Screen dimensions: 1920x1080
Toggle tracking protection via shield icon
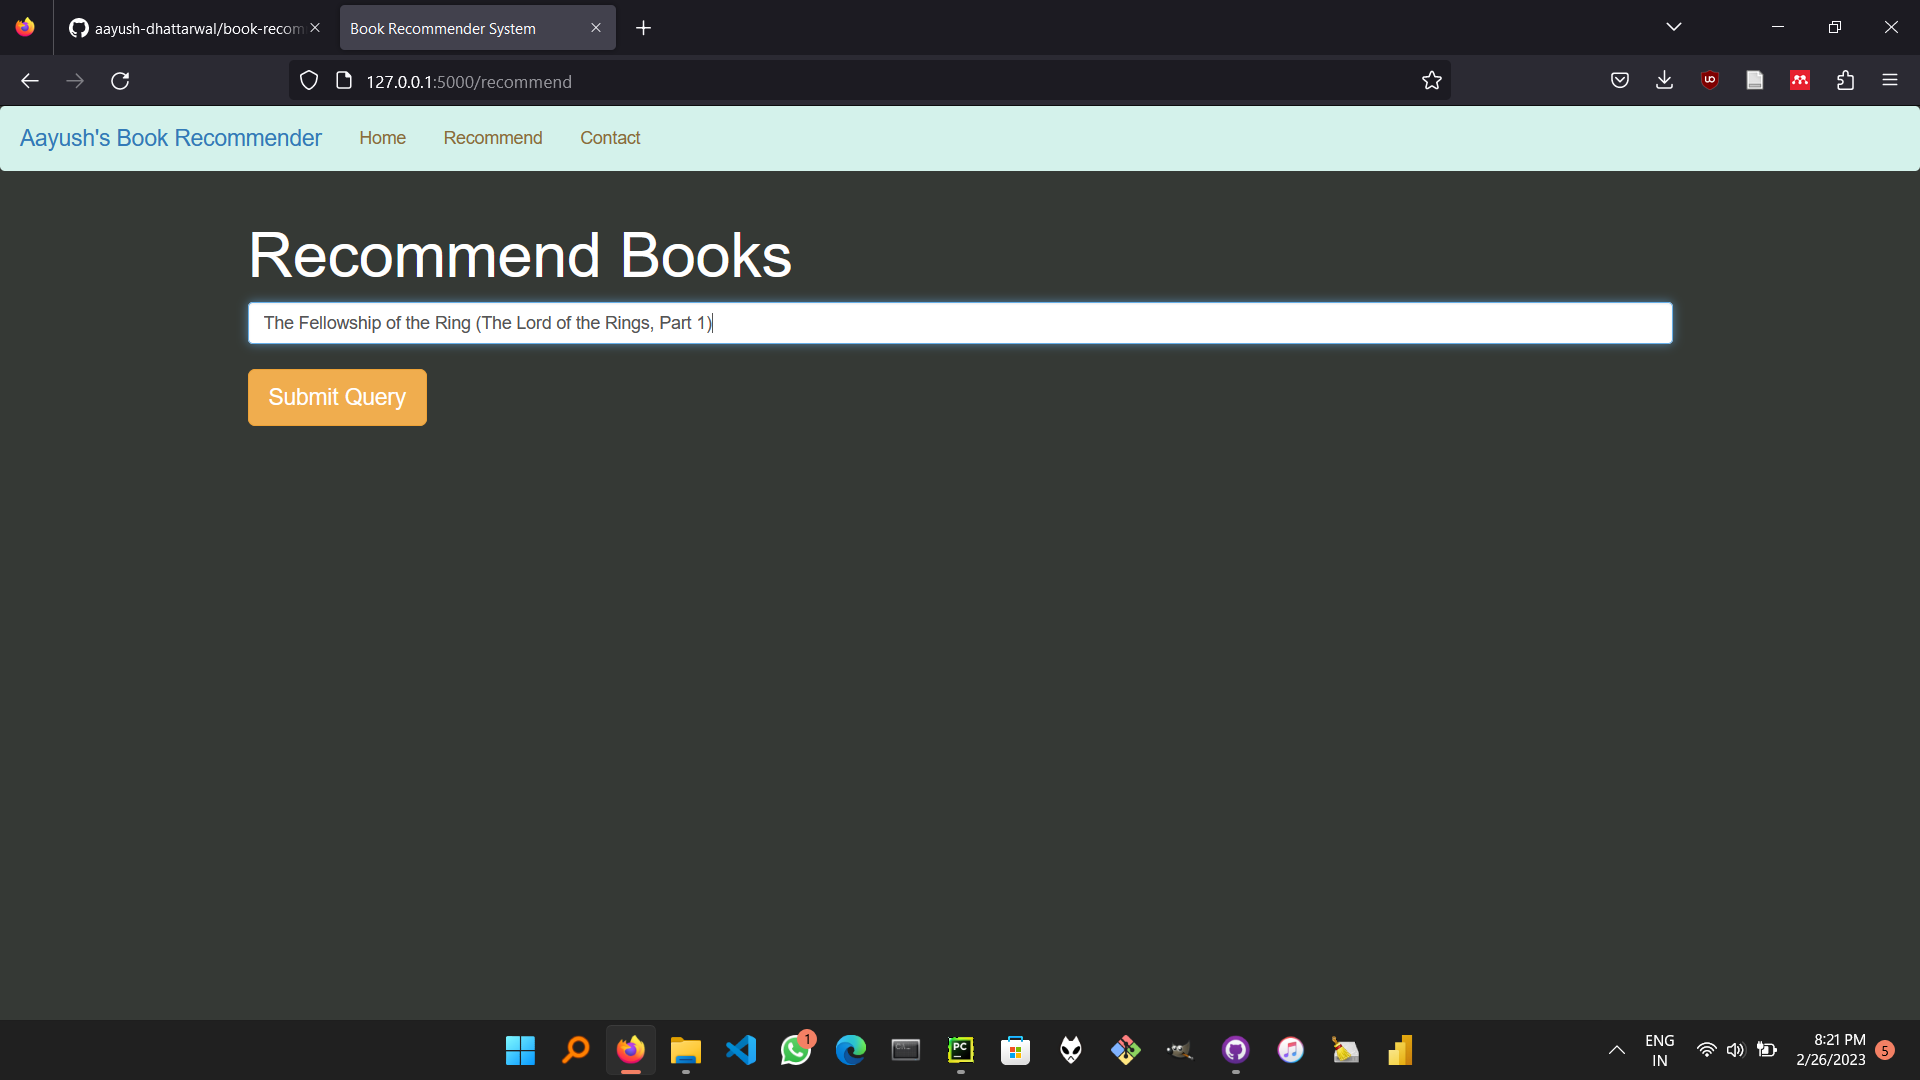point(308,80)
